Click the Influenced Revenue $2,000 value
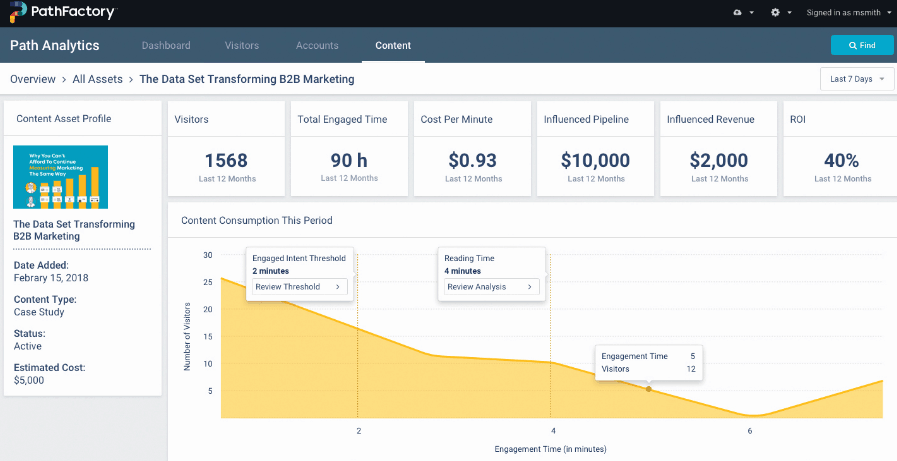 [x=719, y=161]
